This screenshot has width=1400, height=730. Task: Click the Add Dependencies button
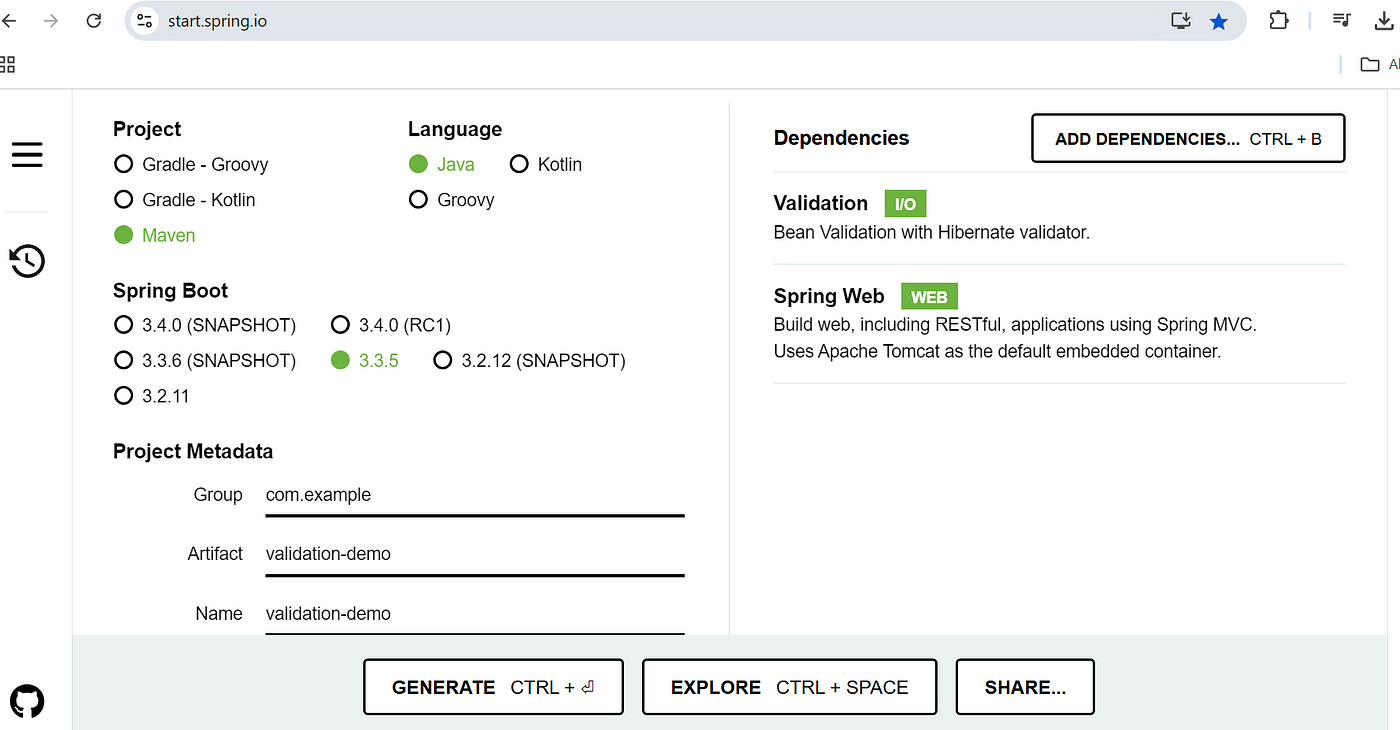(x=1188, y=138)
